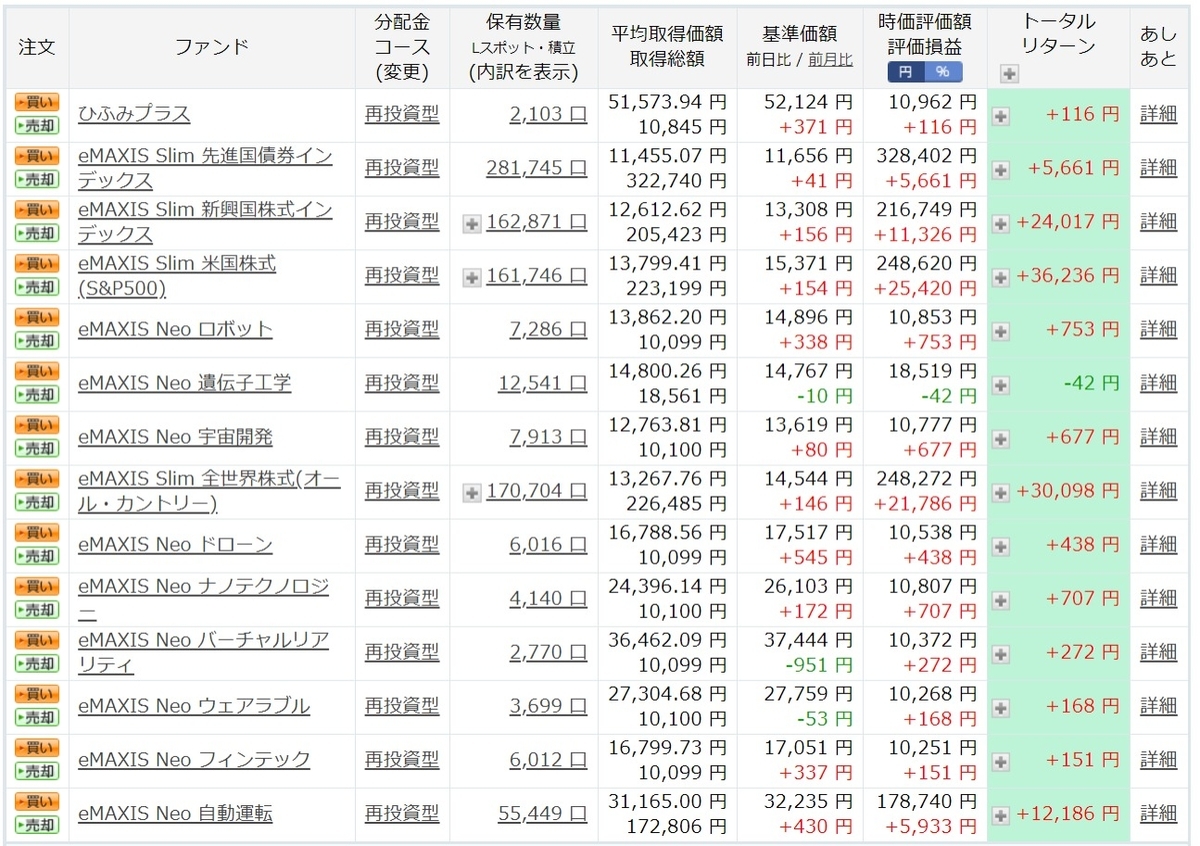Viewport: 1200px width, 846px height.
Task: Click 再投資型 for eMAXIS Neo ドローン
Action: (x=402, y=546)
